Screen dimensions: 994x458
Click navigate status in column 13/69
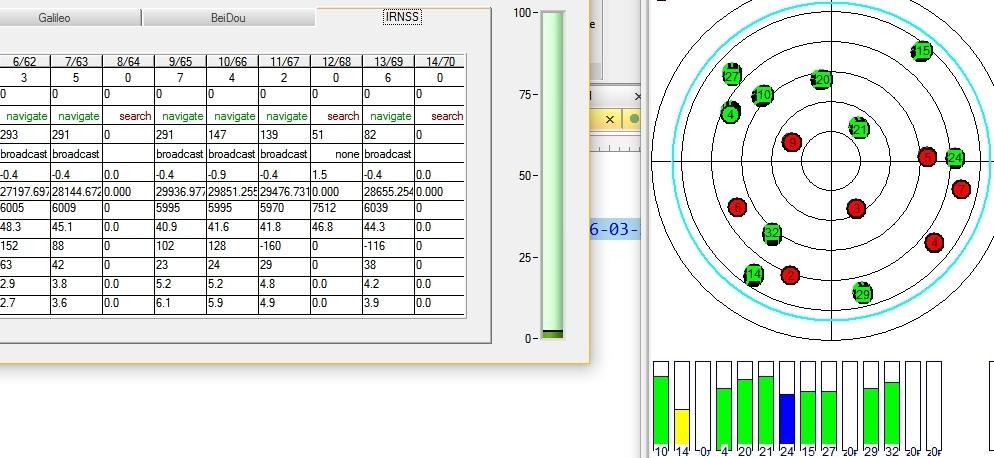point(390,116)
